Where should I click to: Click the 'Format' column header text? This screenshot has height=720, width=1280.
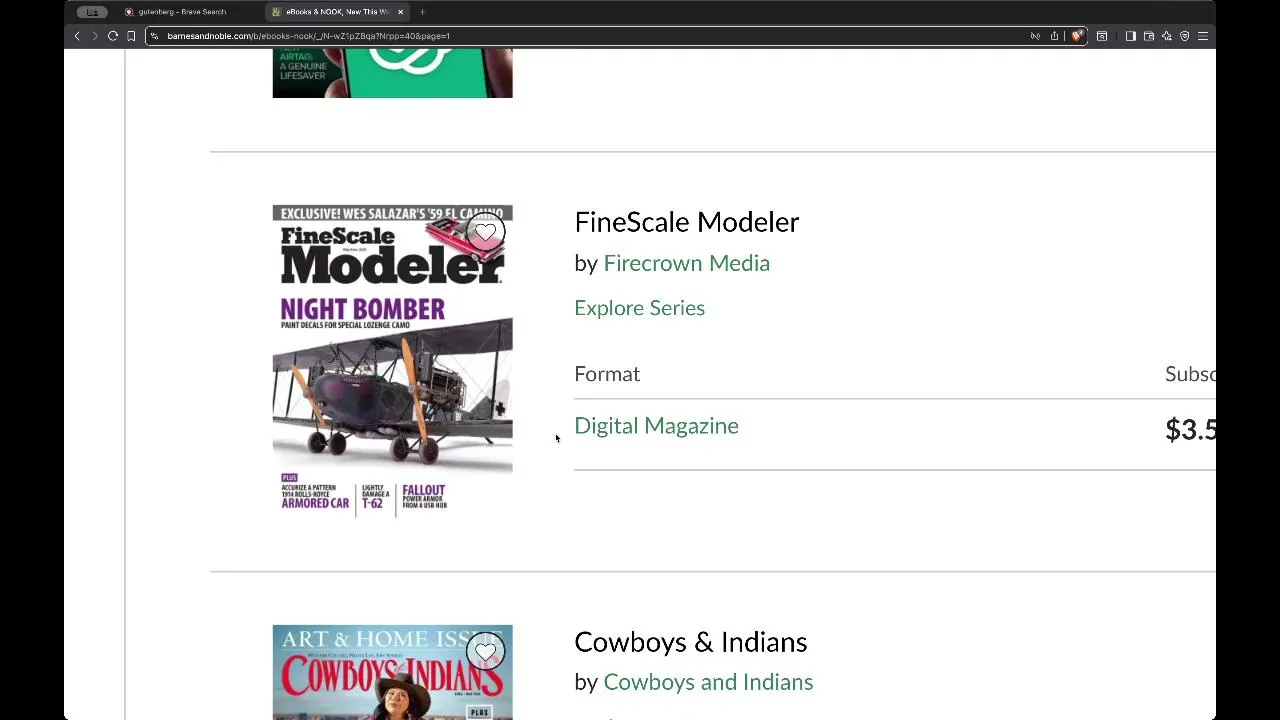pyautogui.click(x=607, y=374)
